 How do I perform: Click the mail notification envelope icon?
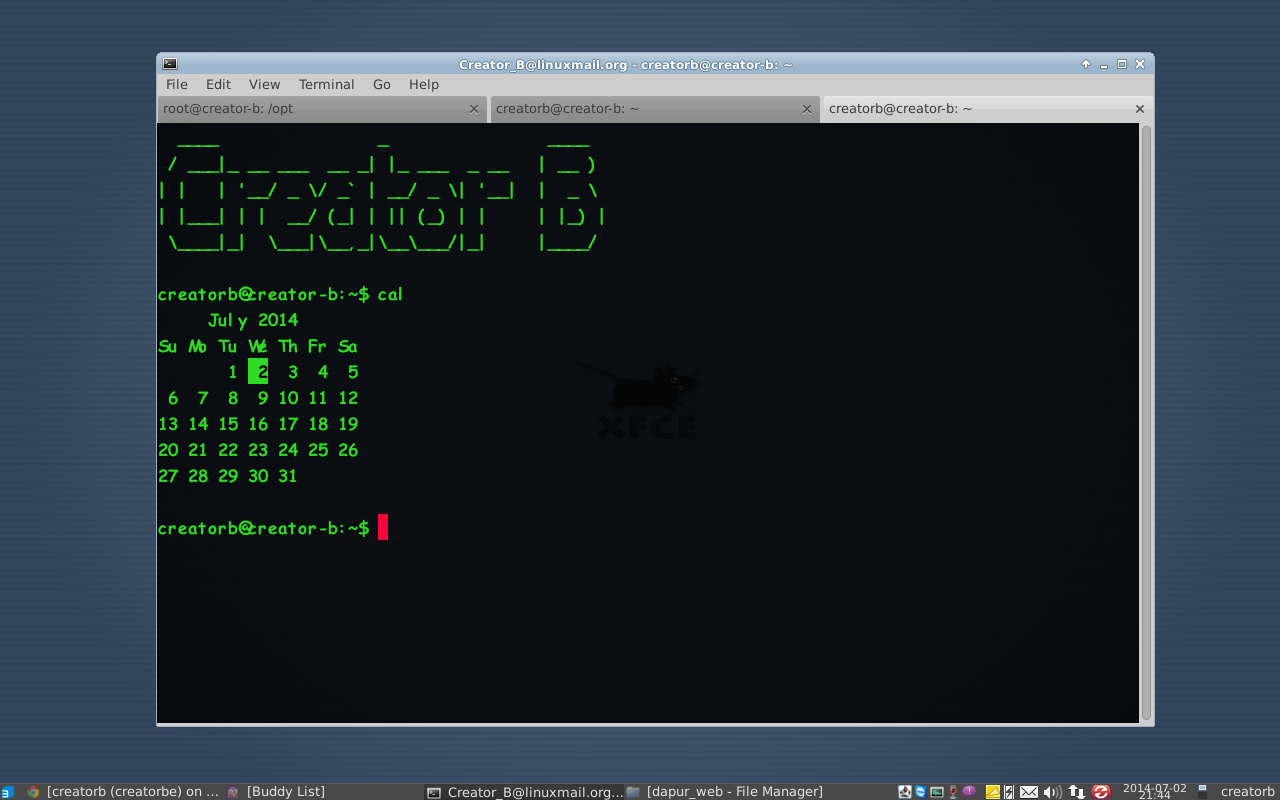[x=1029, y=791]
